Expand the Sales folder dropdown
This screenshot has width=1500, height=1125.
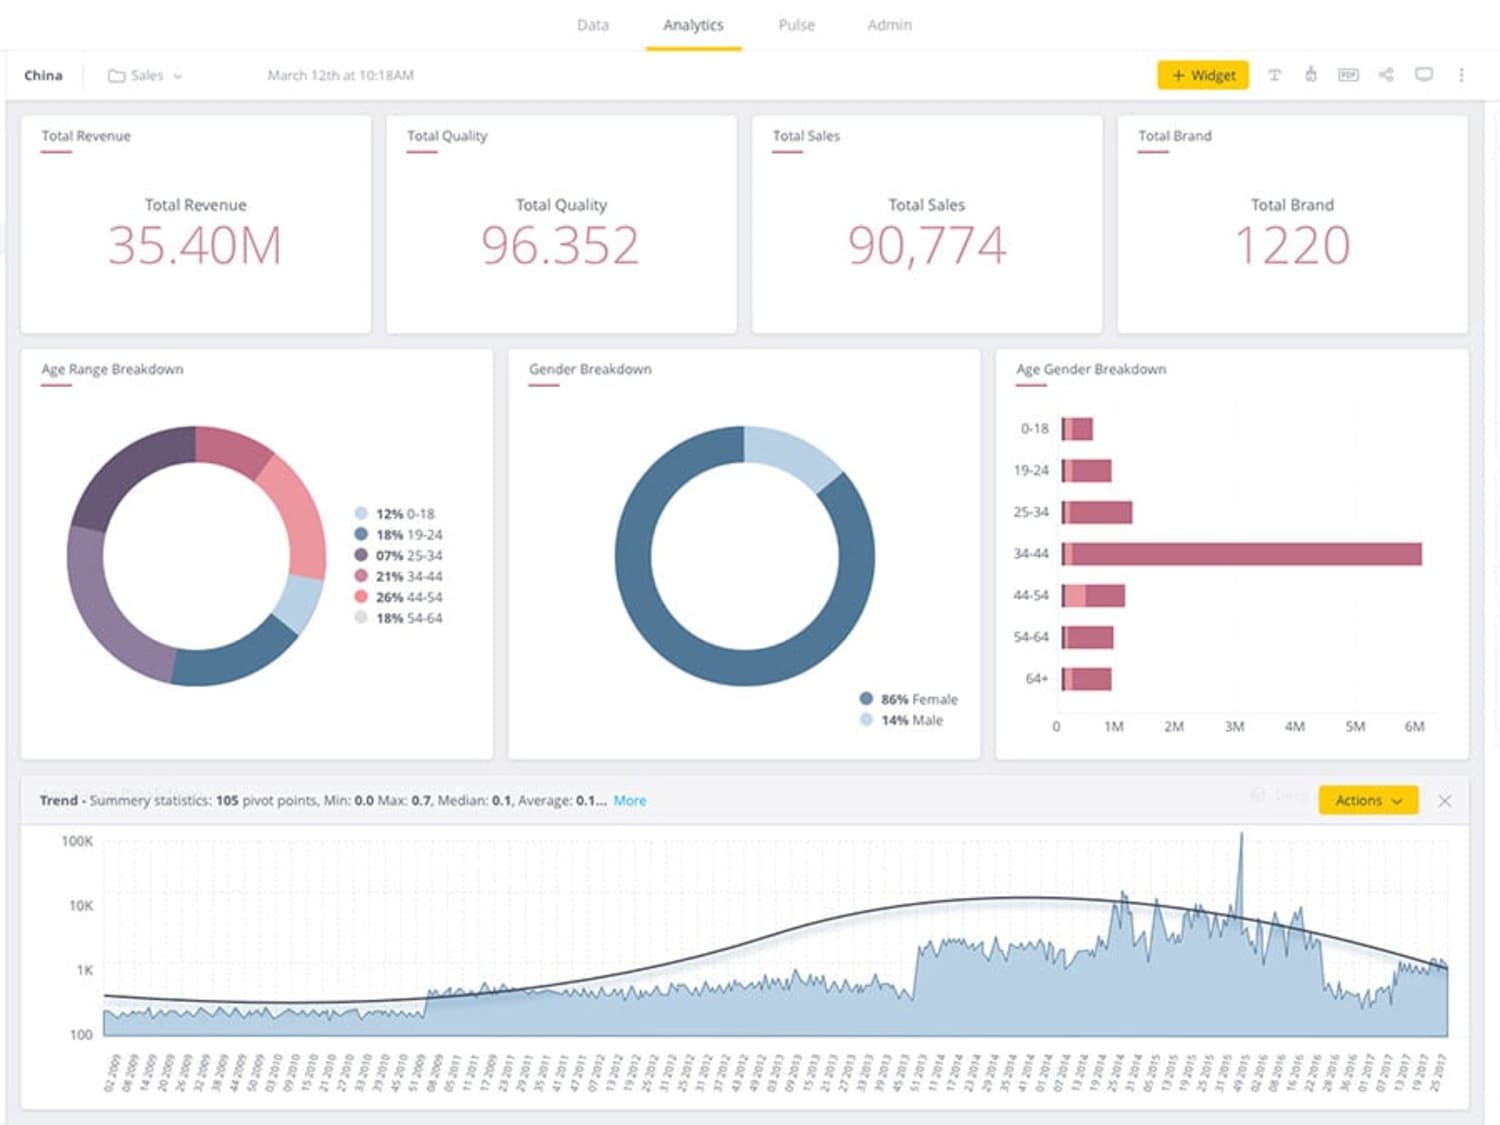(178, 76)
